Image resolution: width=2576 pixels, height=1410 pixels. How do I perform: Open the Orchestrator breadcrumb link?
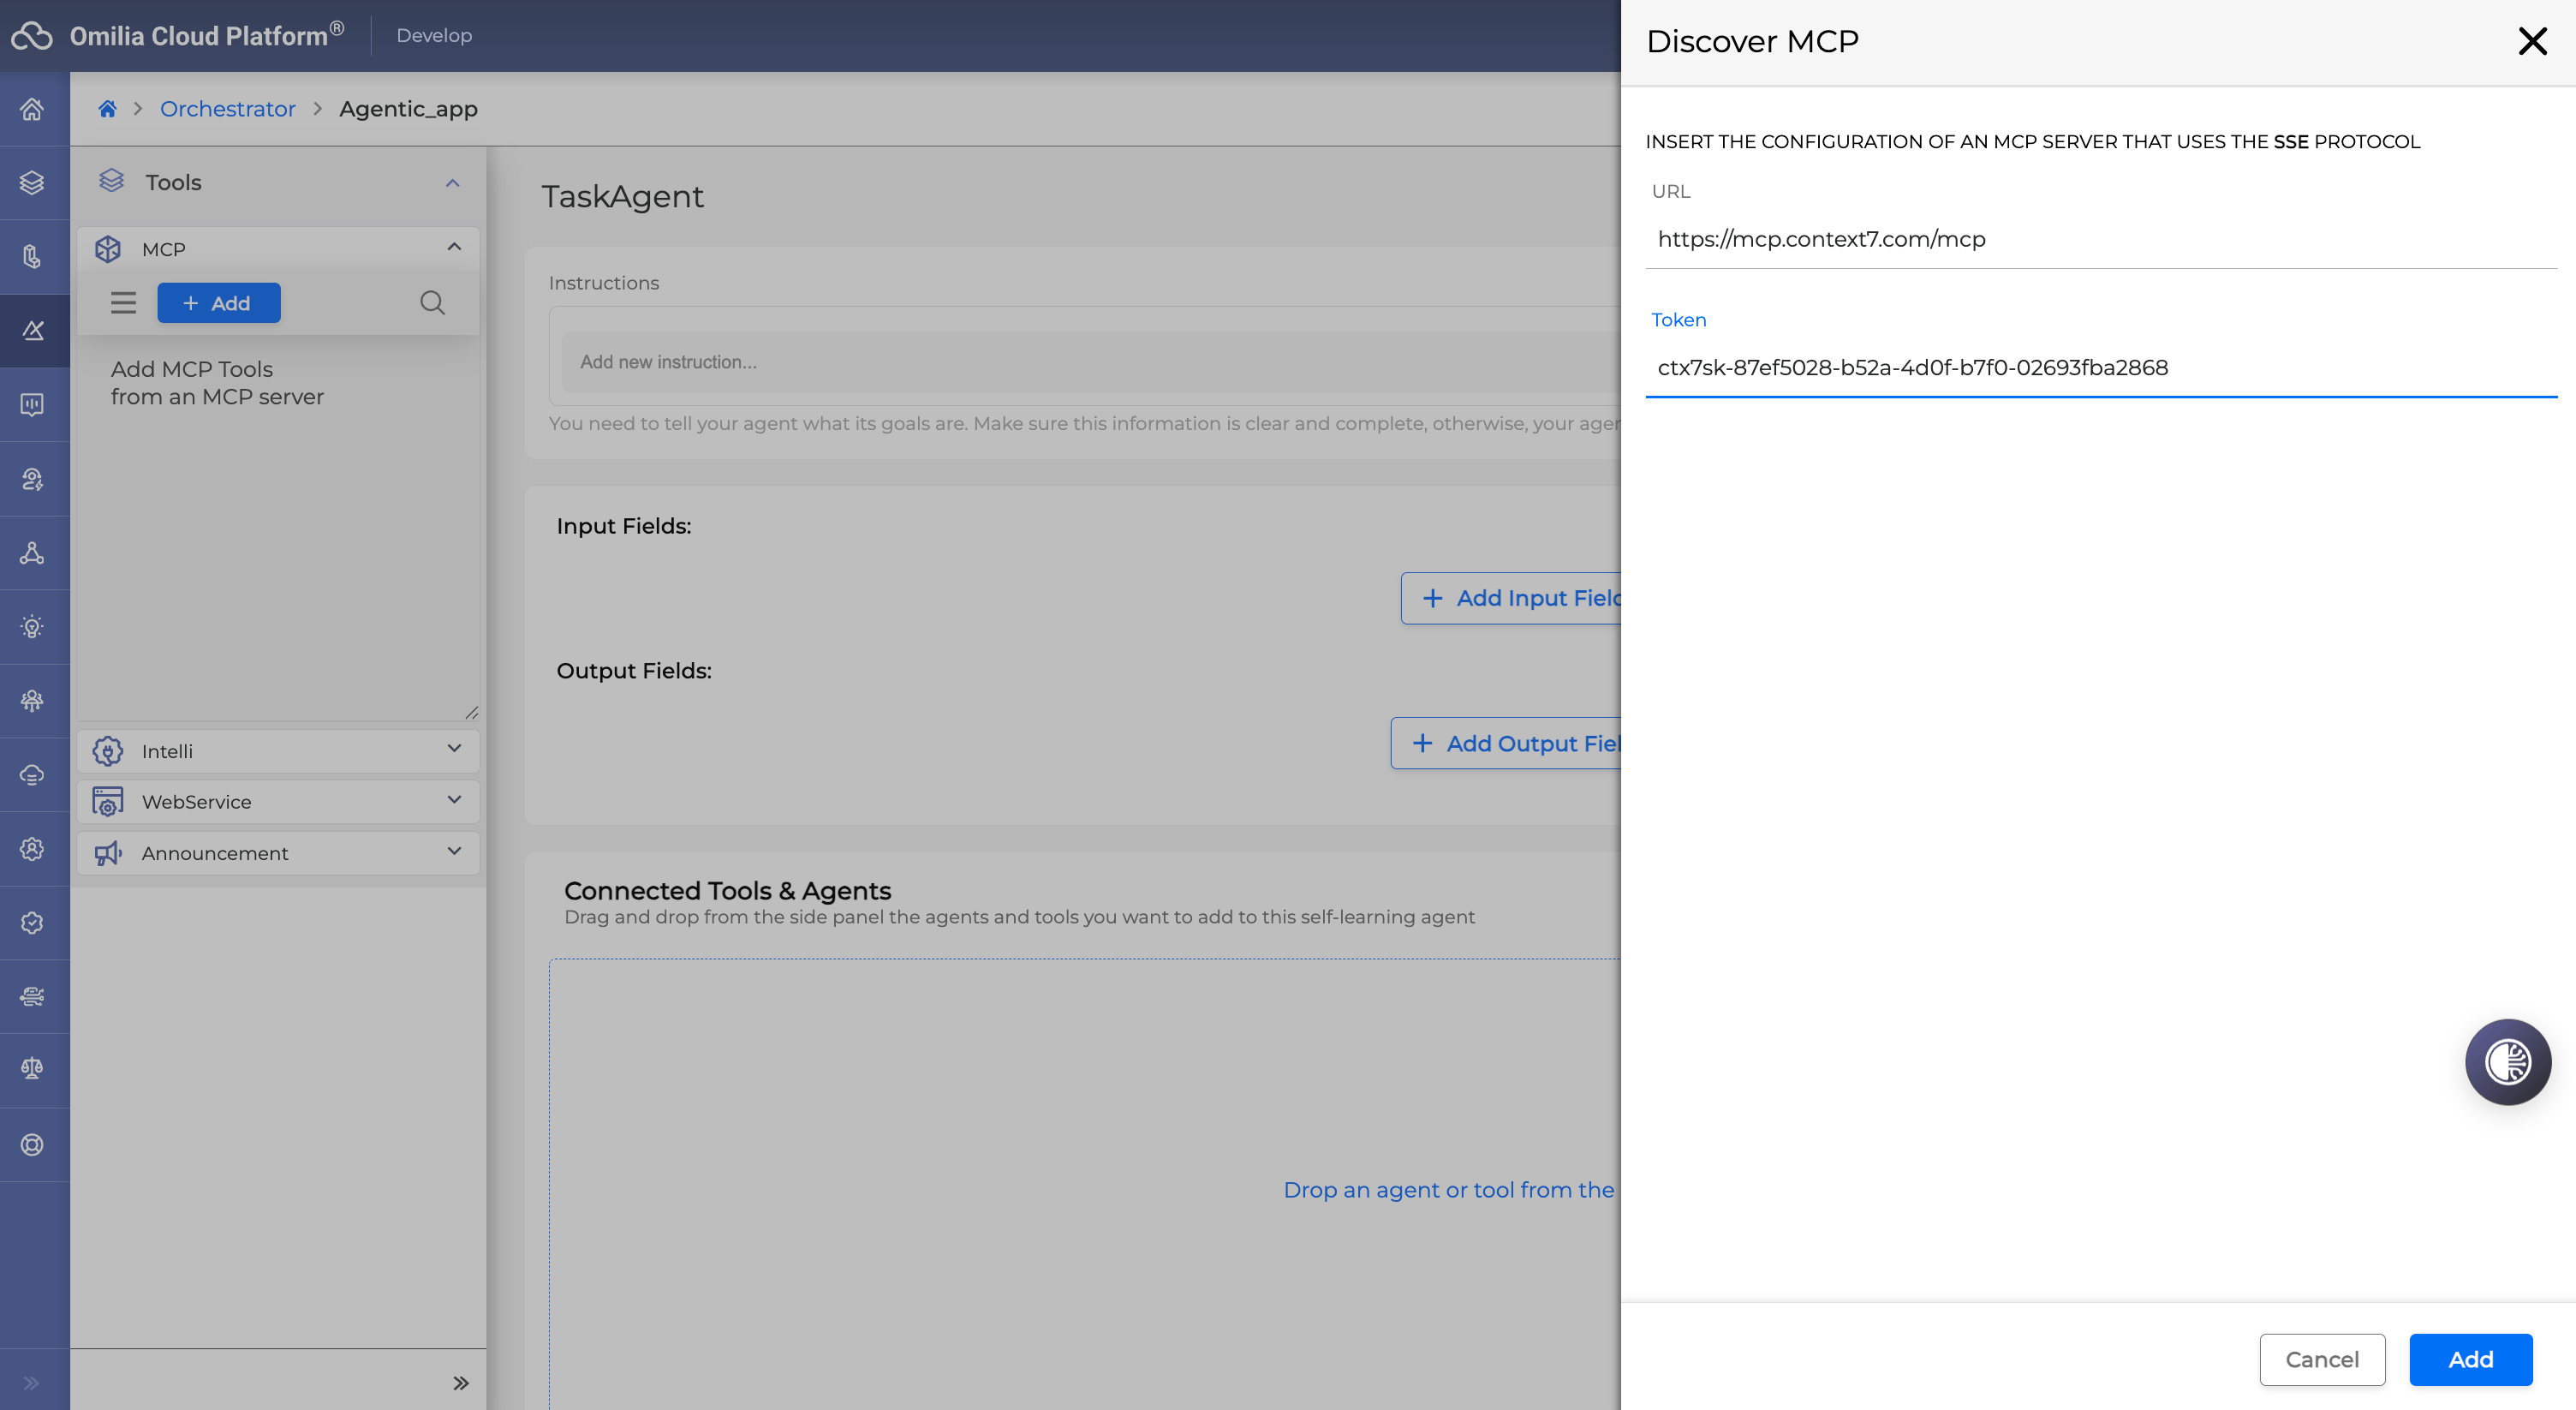click(x=227, y=109)
